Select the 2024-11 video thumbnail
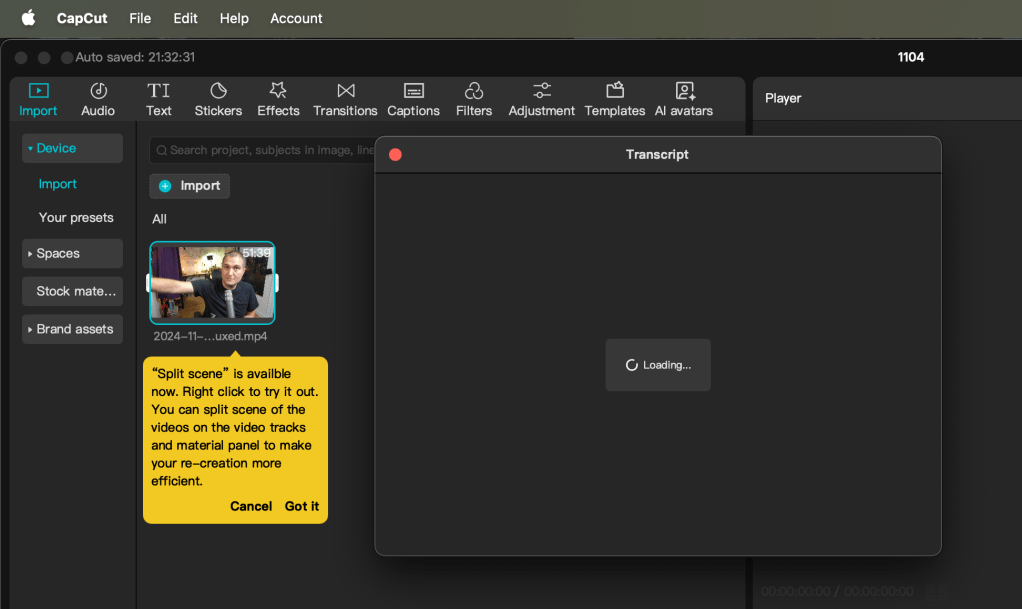1022x609 pixels. click(212, 283)
